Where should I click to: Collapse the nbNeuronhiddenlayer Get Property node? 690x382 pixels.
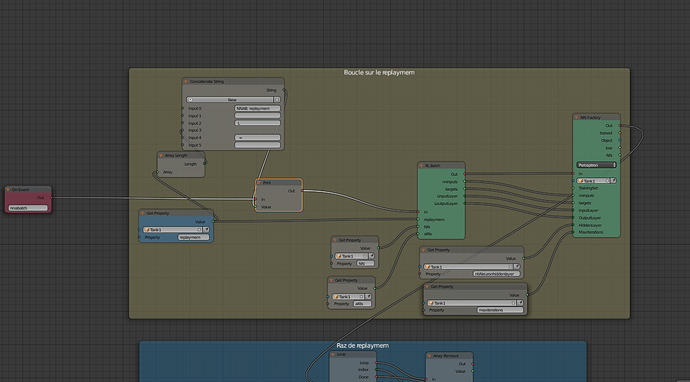(x=423, y=250)
